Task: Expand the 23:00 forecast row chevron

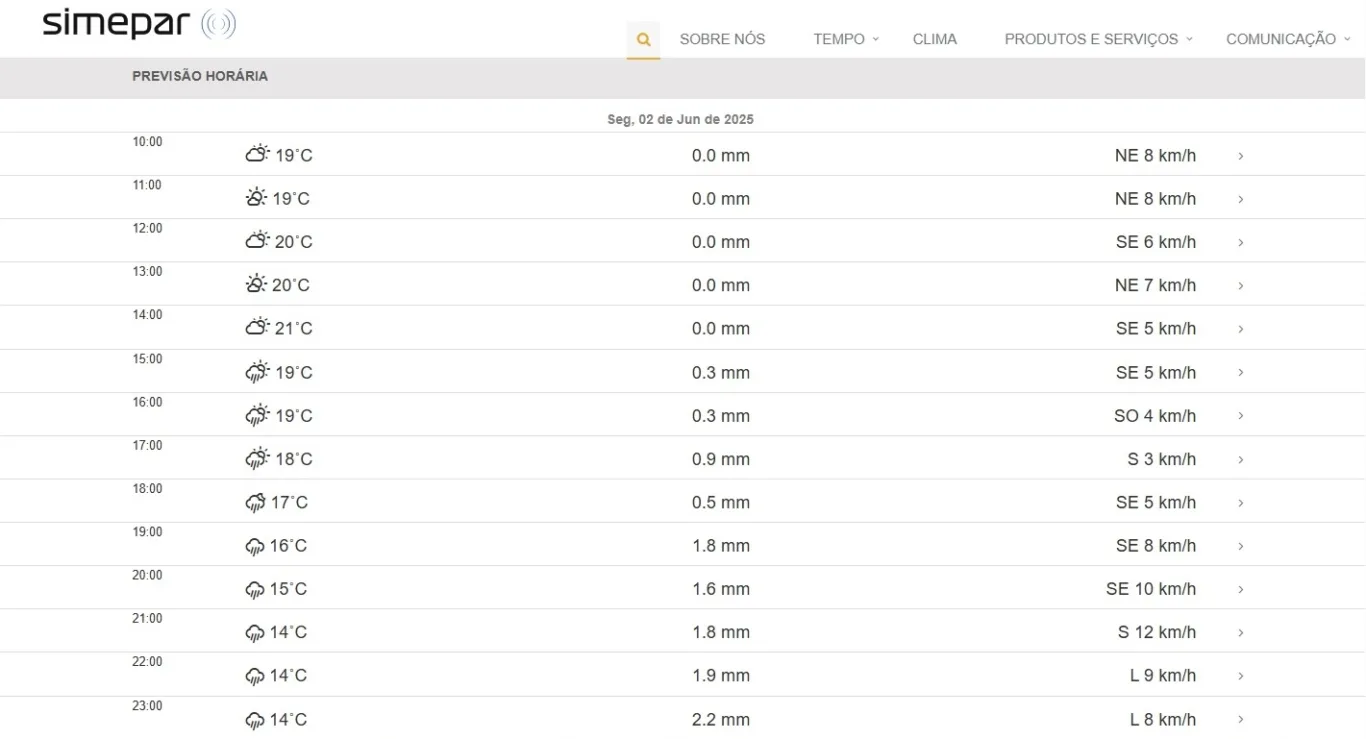Action: pos(1240,719)
